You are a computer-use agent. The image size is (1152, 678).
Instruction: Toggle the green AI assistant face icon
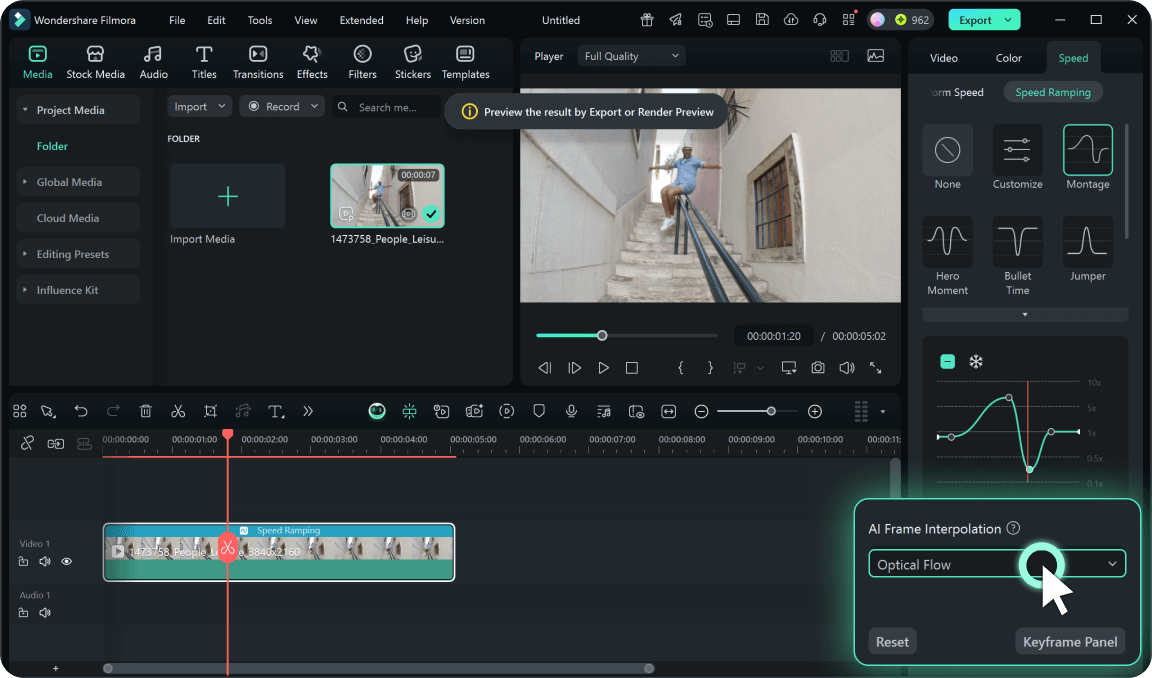point(377,411)
